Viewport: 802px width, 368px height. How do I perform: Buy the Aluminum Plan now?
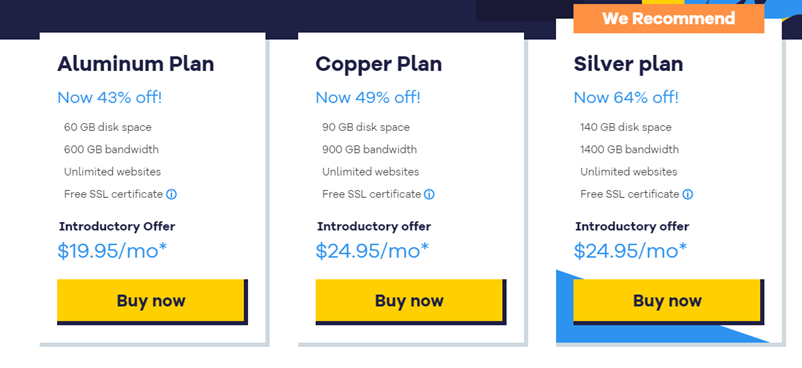(x=152, y=301)
